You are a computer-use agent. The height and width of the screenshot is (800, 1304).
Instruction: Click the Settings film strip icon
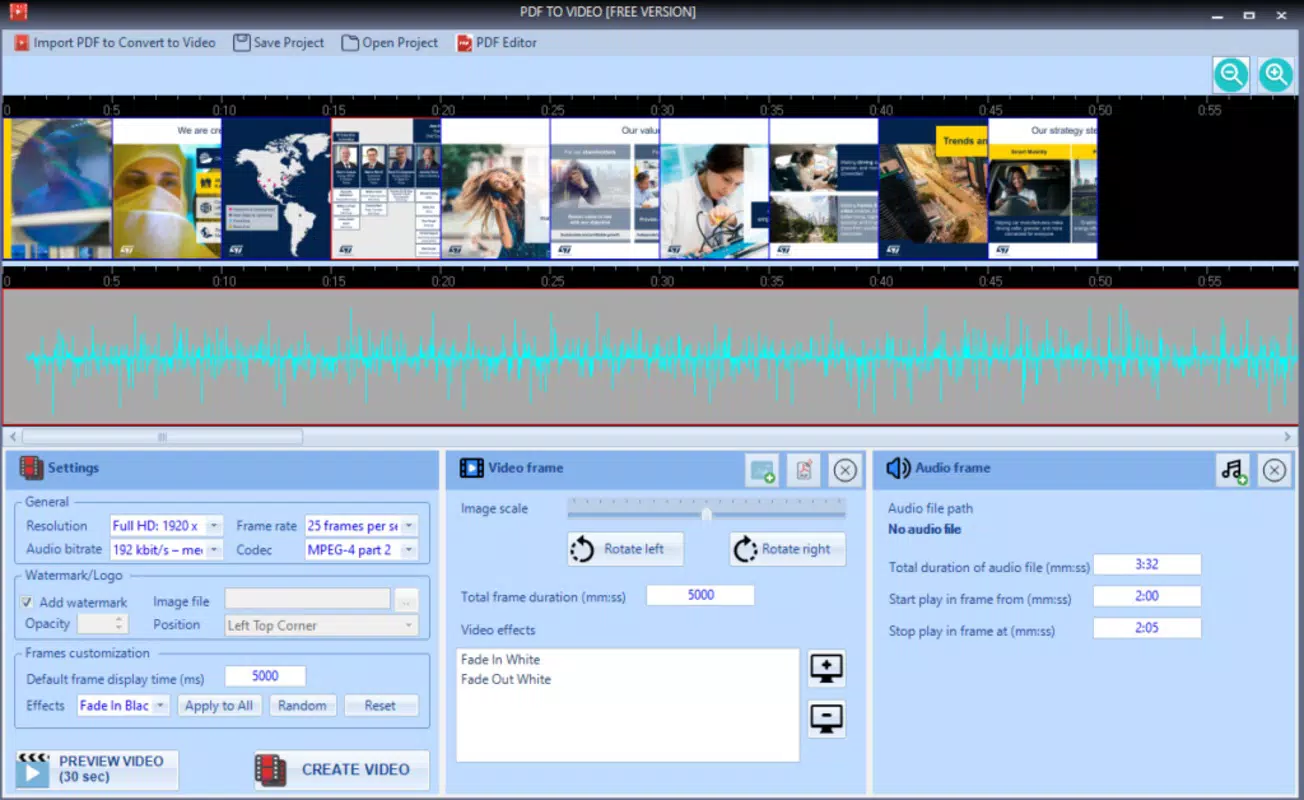pyautogui.click(x=31, y=468)
